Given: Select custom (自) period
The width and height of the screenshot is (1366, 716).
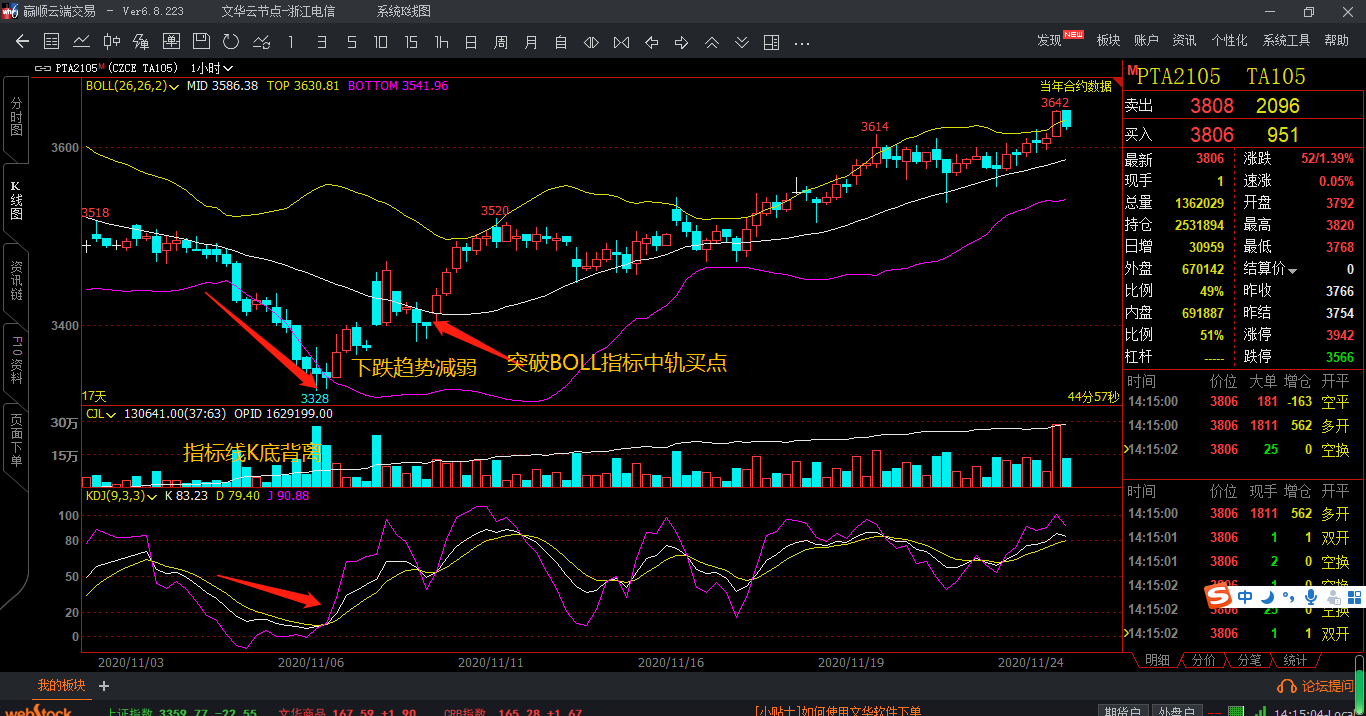Looking at the screenshot, I should 561,42.
